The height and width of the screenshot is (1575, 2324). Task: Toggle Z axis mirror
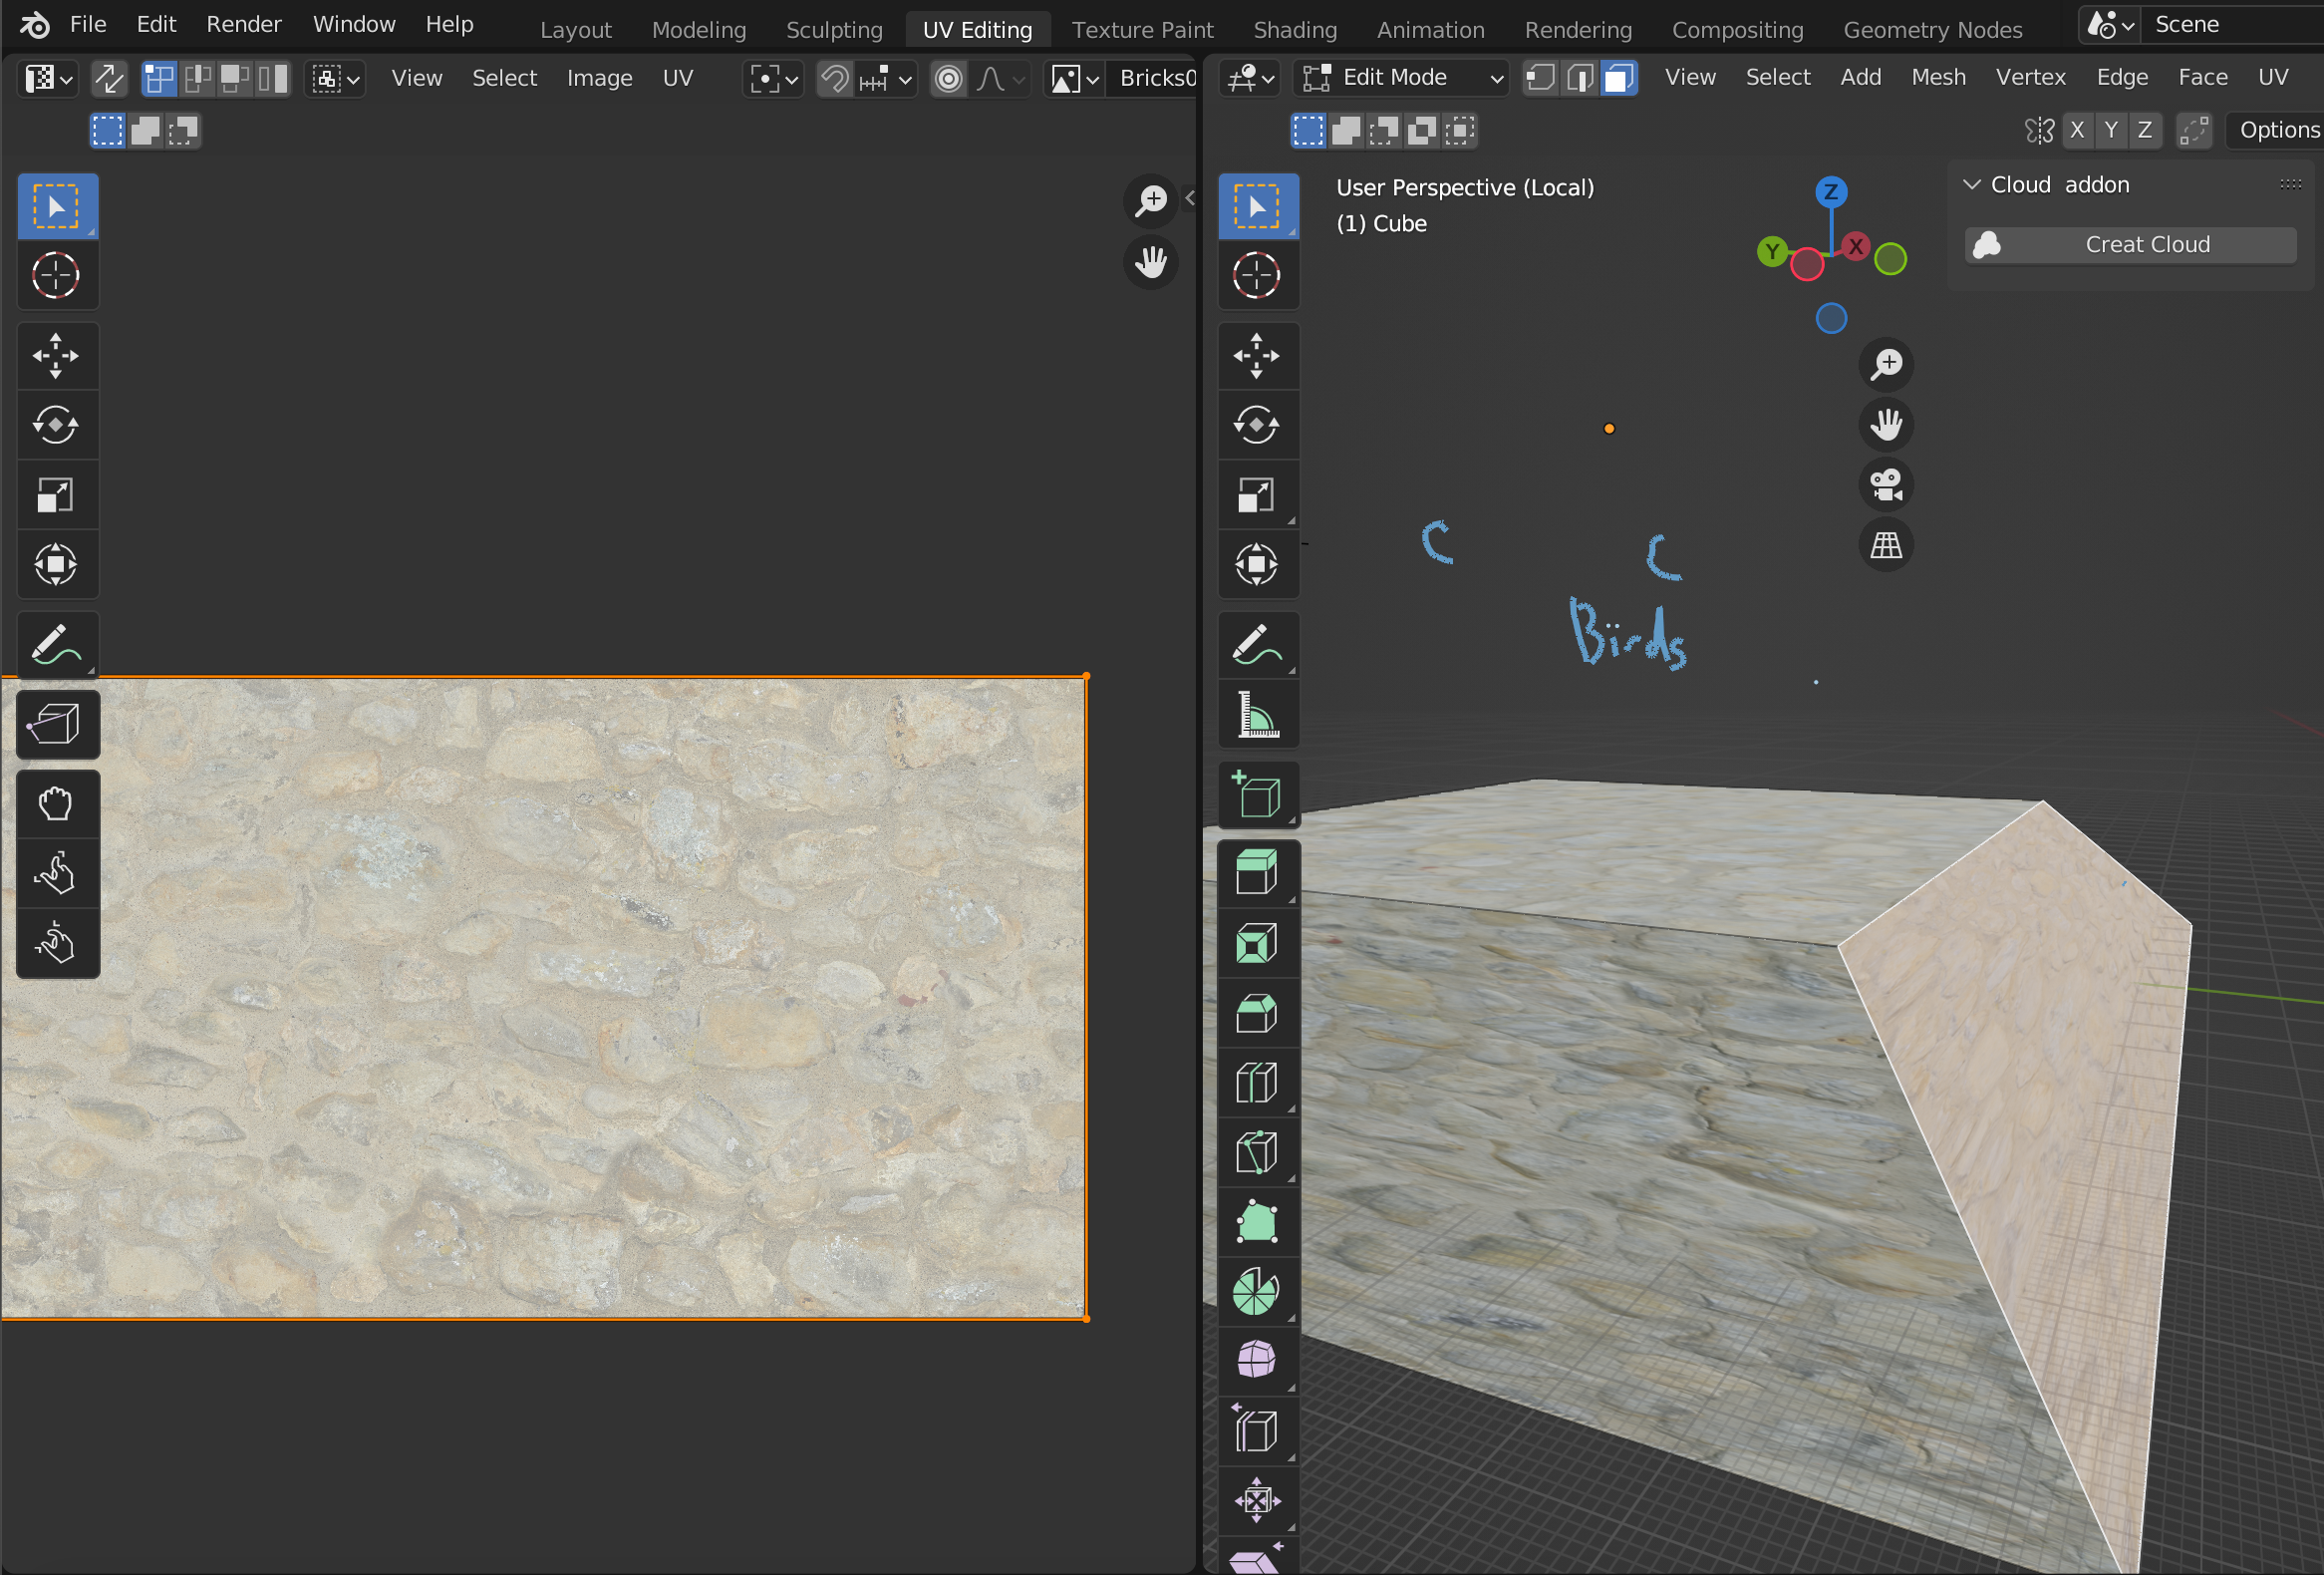(2145, 130)
